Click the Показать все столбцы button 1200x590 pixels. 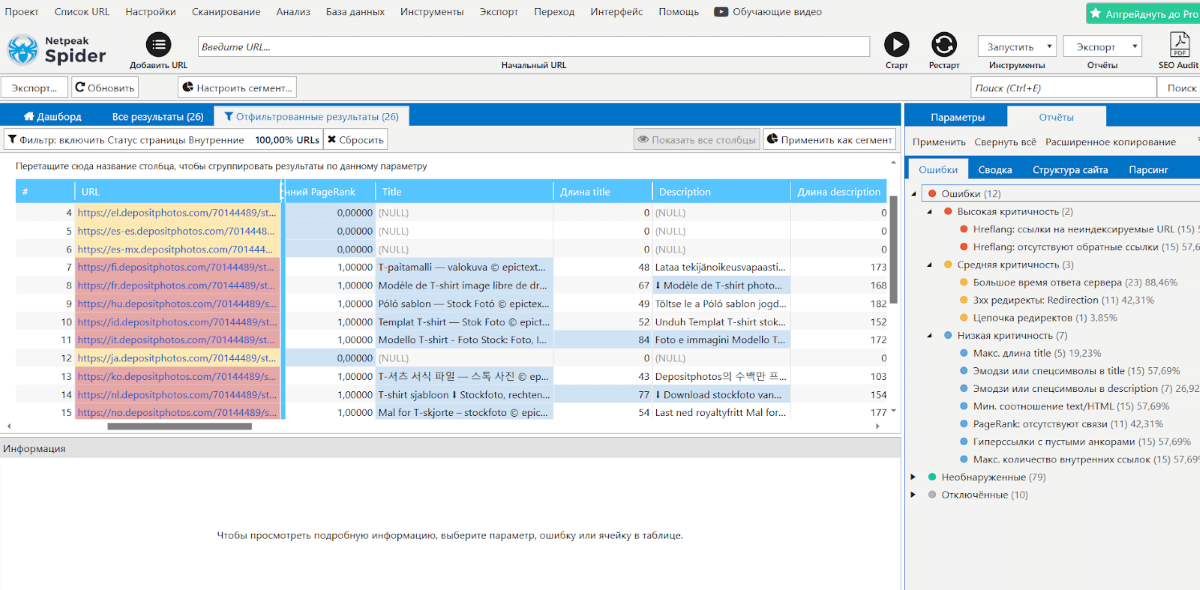pyautogui.click(x=696, y=140)
